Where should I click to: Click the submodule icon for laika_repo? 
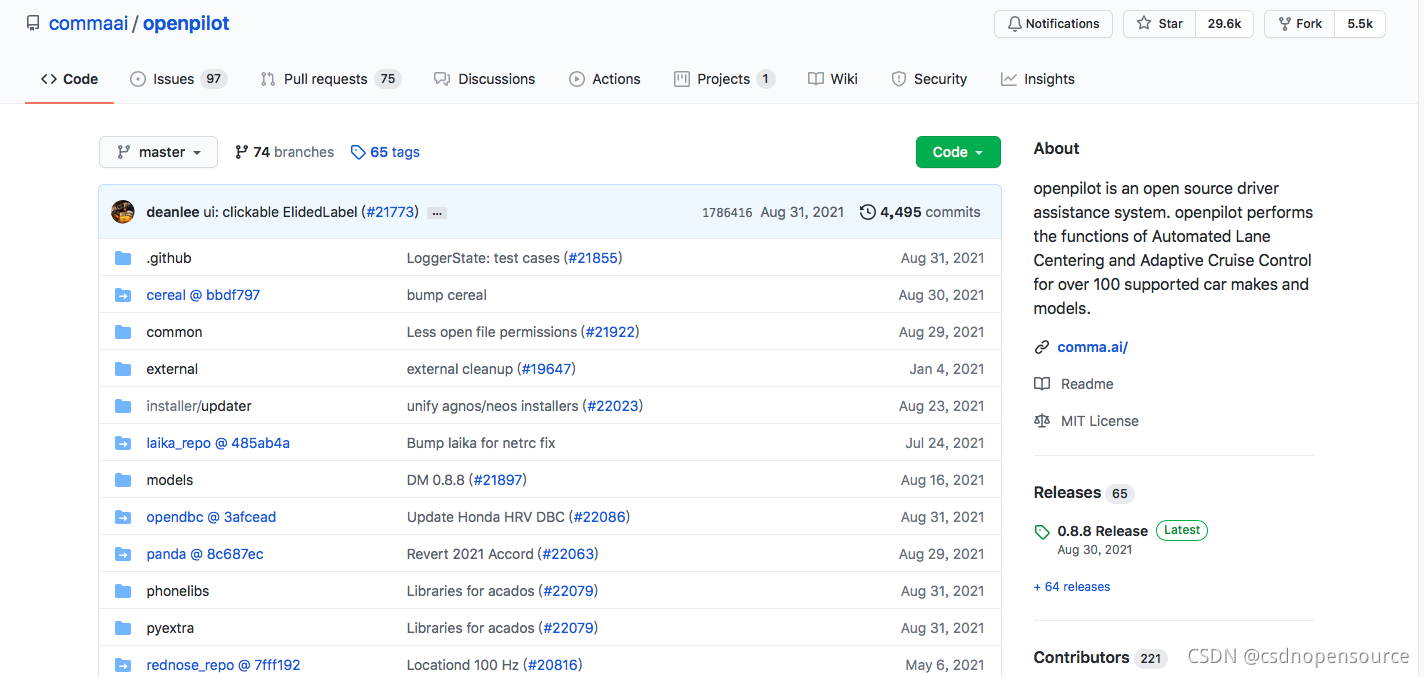pos(123,443)
